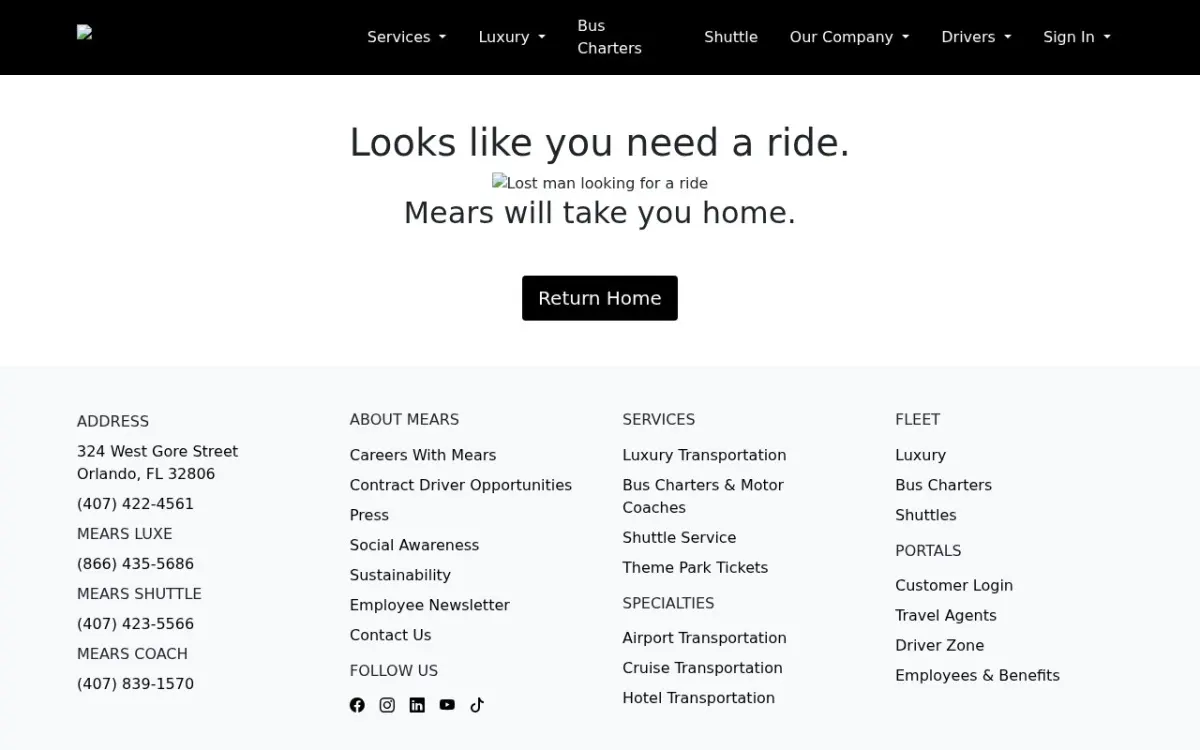
Task: Open the Theme Park Tickets link
Action: [x=695, y=568]
